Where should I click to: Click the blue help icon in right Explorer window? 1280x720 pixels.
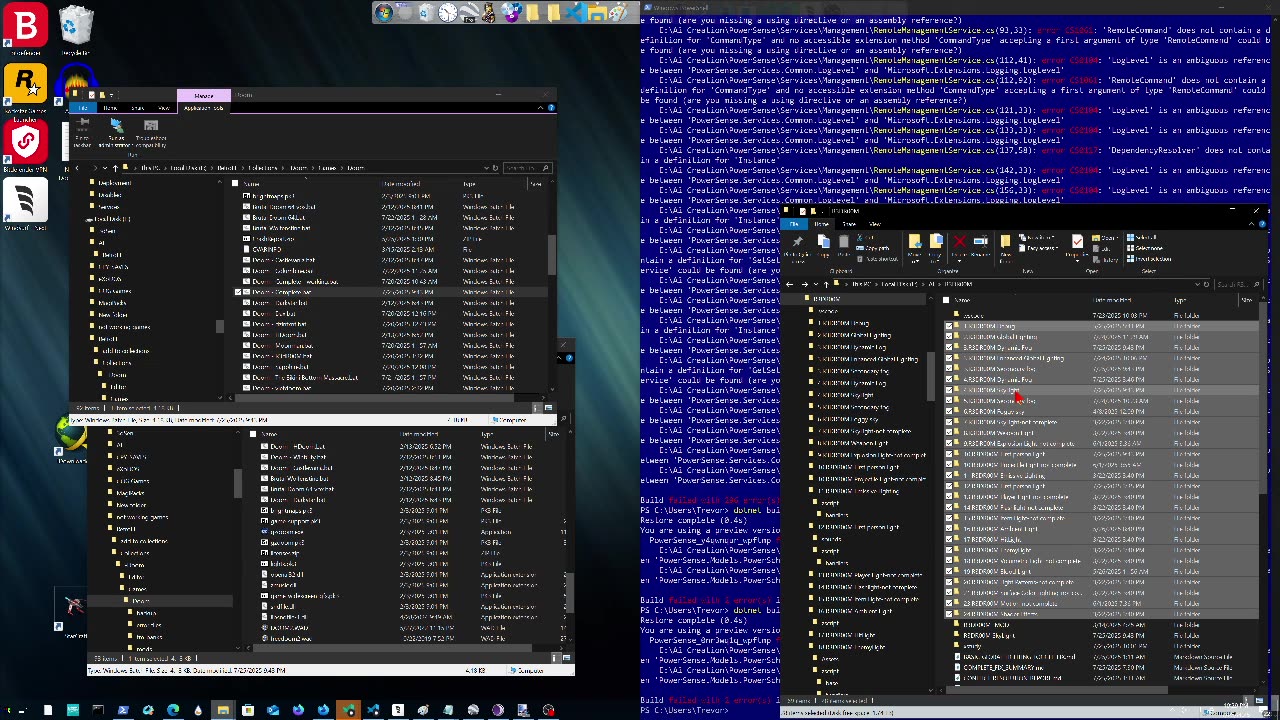[1262, 224]
